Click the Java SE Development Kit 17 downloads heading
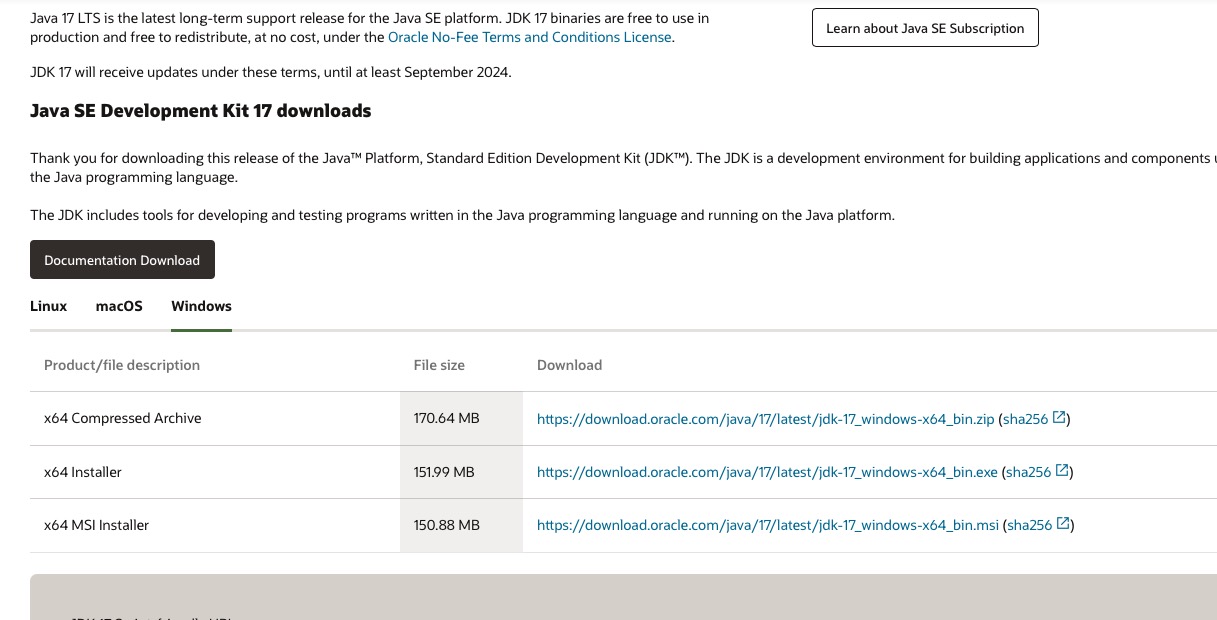The image size is (1217, 620). click(200, 111)
